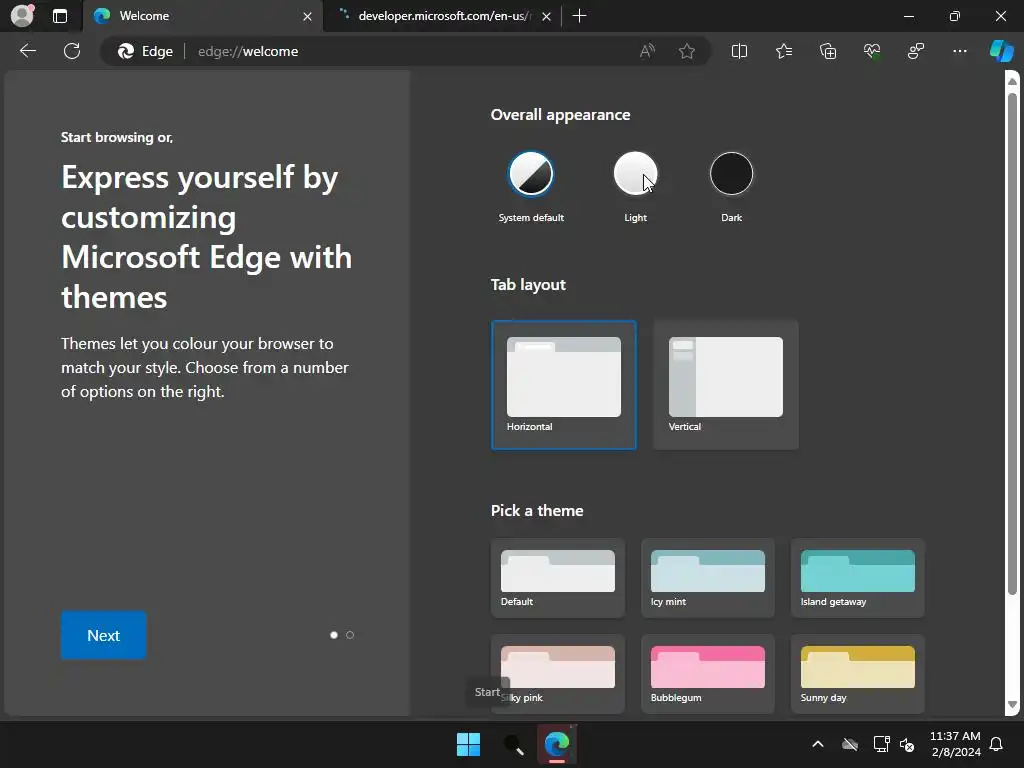
Task: Open taskbar Search
Action: [513, 744]
